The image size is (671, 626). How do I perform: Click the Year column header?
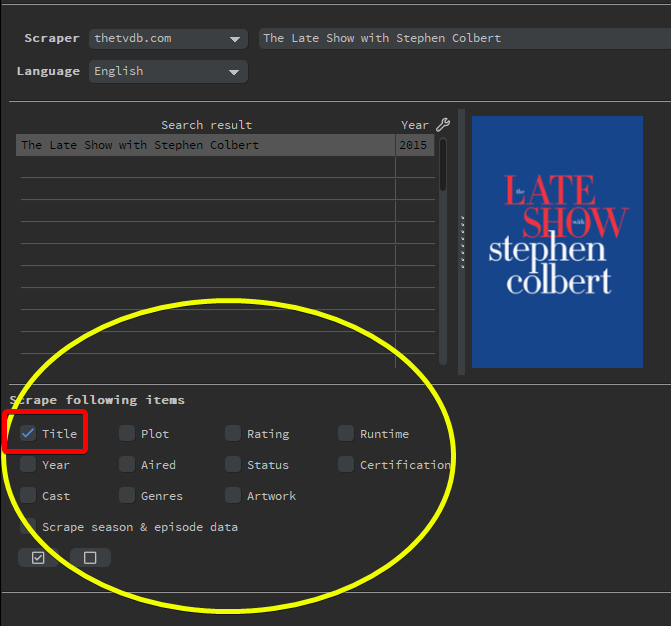[x=415, y=125]
